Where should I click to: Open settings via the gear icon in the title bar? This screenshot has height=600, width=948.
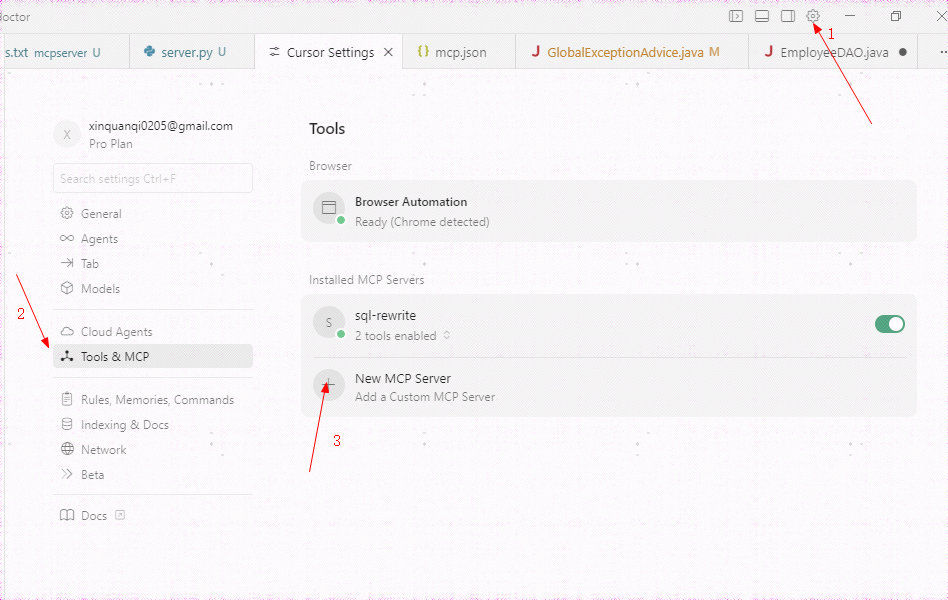(x=813, y=16)
